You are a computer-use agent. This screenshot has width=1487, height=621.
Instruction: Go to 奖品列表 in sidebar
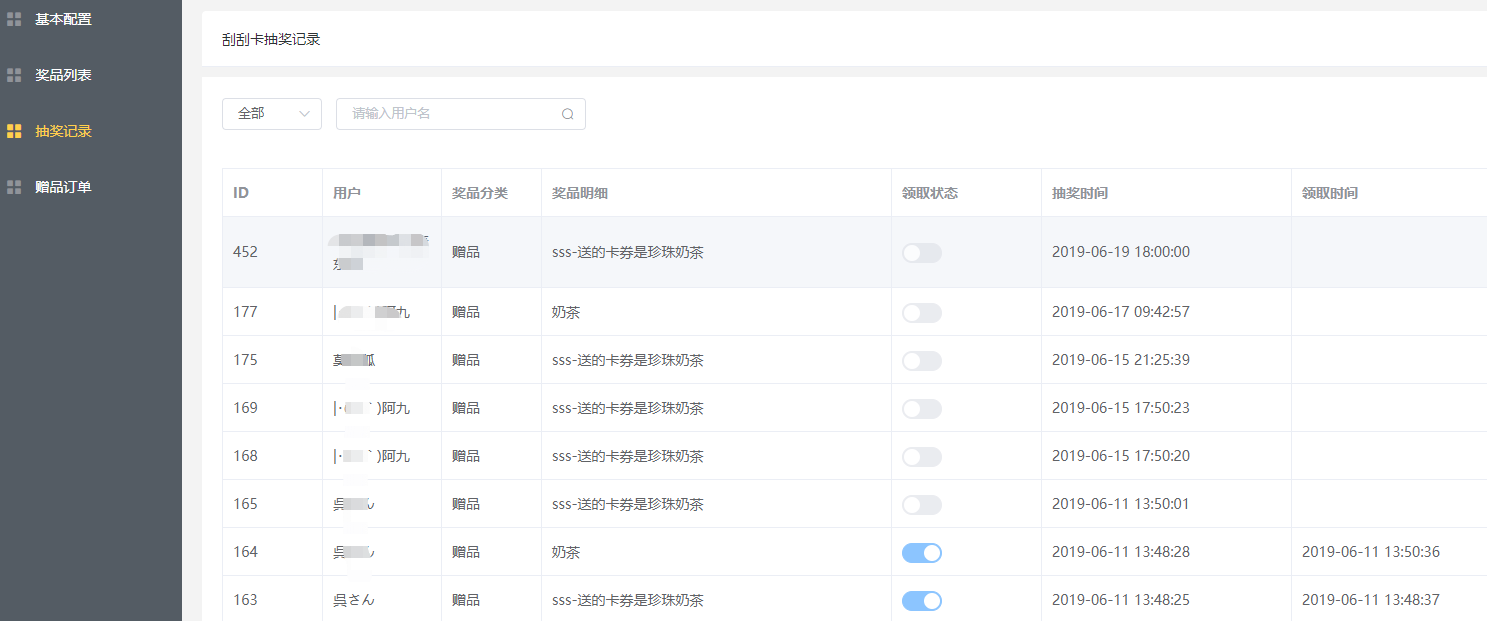[63, 75]
